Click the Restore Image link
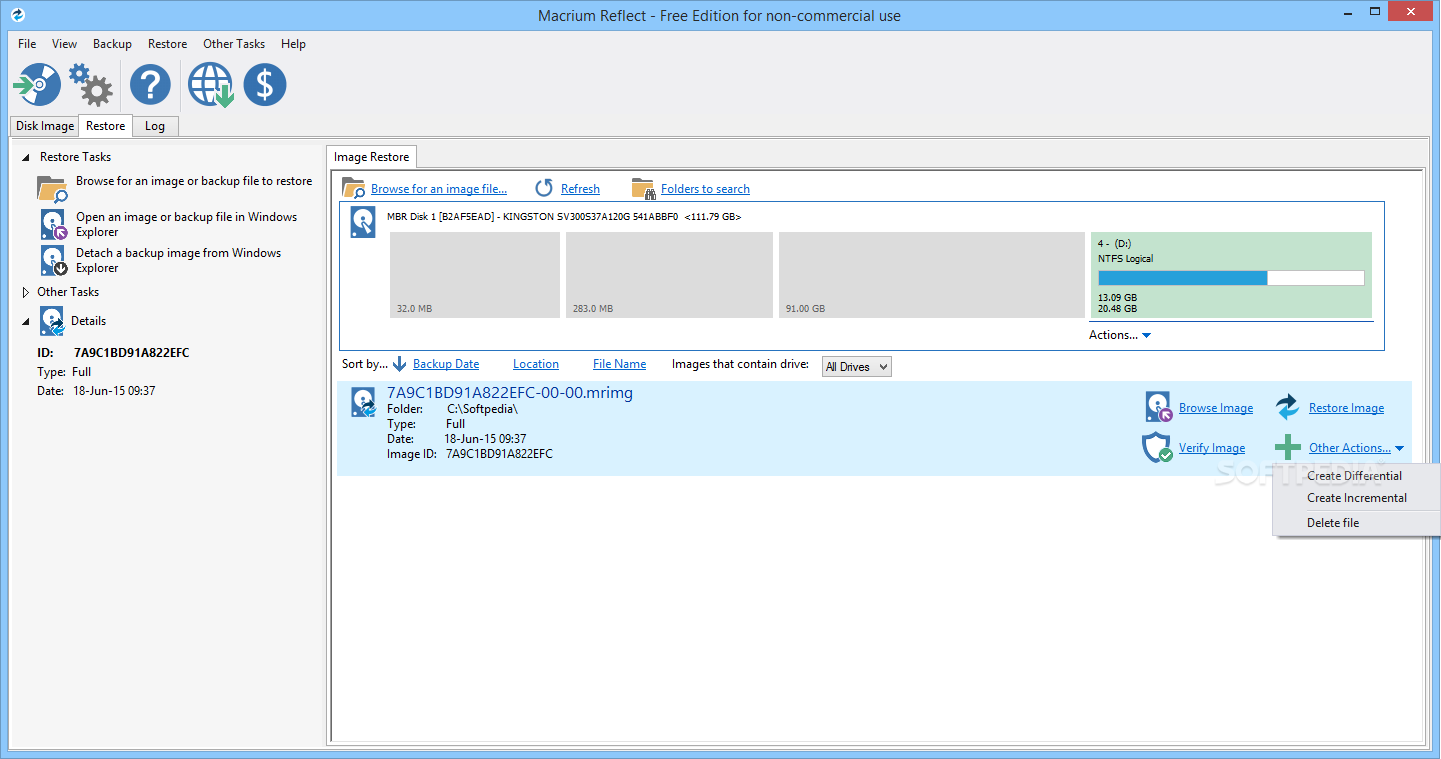This screenshot has width=1441, height=759. coord(1347,408)
